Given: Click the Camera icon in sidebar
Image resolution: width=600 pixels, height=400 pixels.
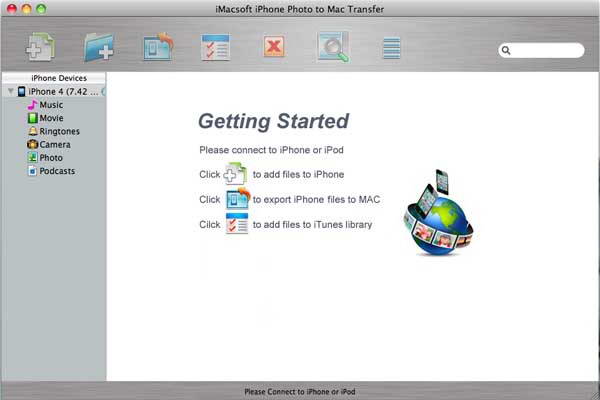Looking at the screenshot, I should pyautogui.click(x=33, y=144).
